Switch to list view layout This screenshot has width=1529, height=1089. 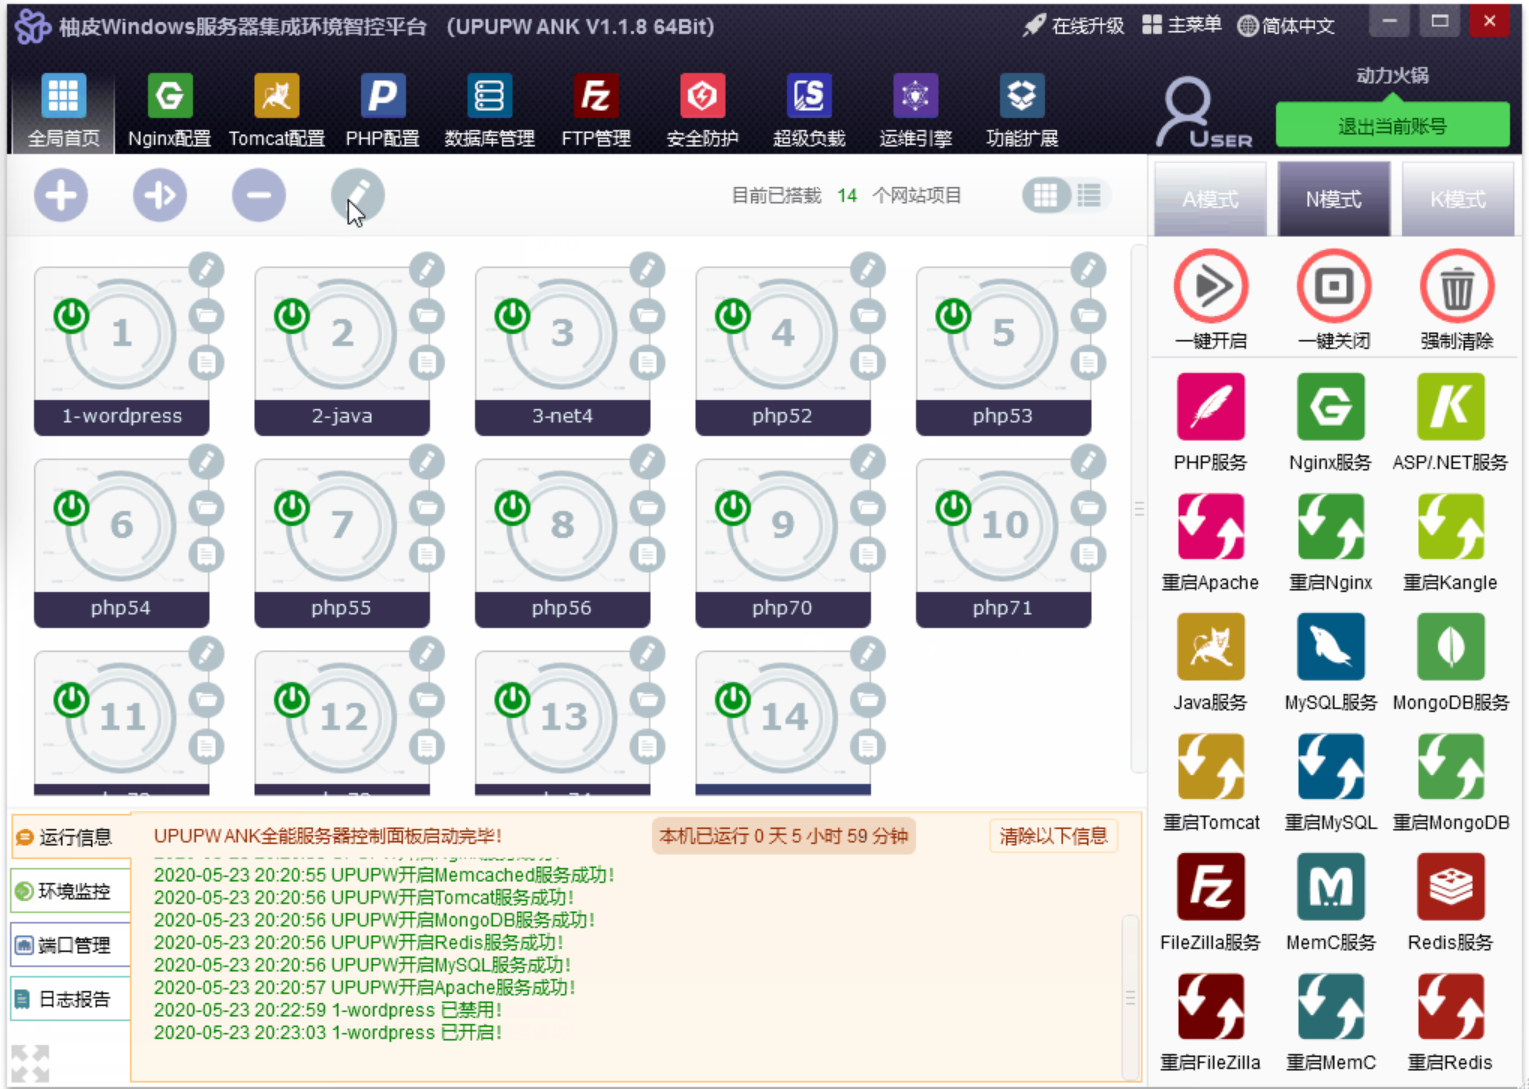click(1089, 195)
